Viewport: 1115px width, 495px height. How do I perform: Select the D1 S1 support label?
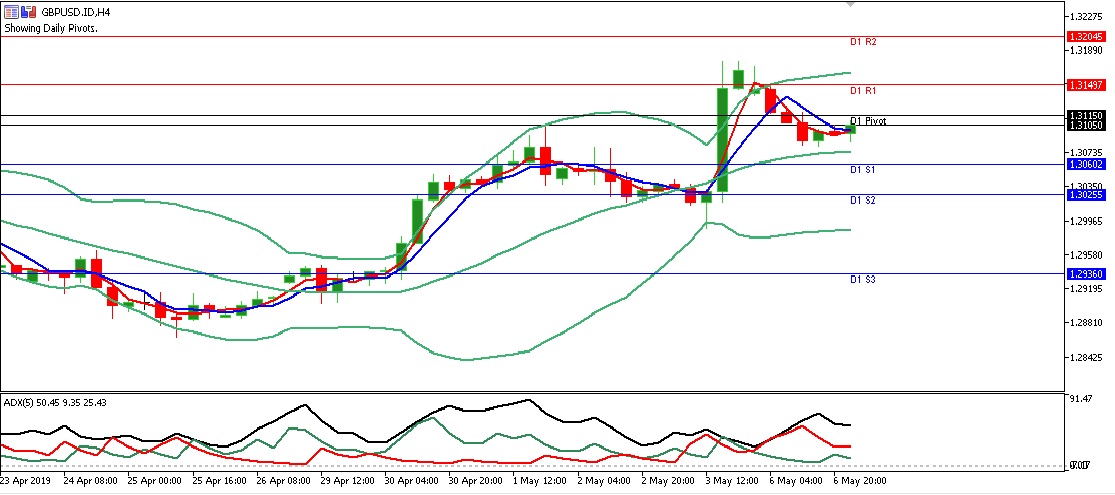point(863,171)
